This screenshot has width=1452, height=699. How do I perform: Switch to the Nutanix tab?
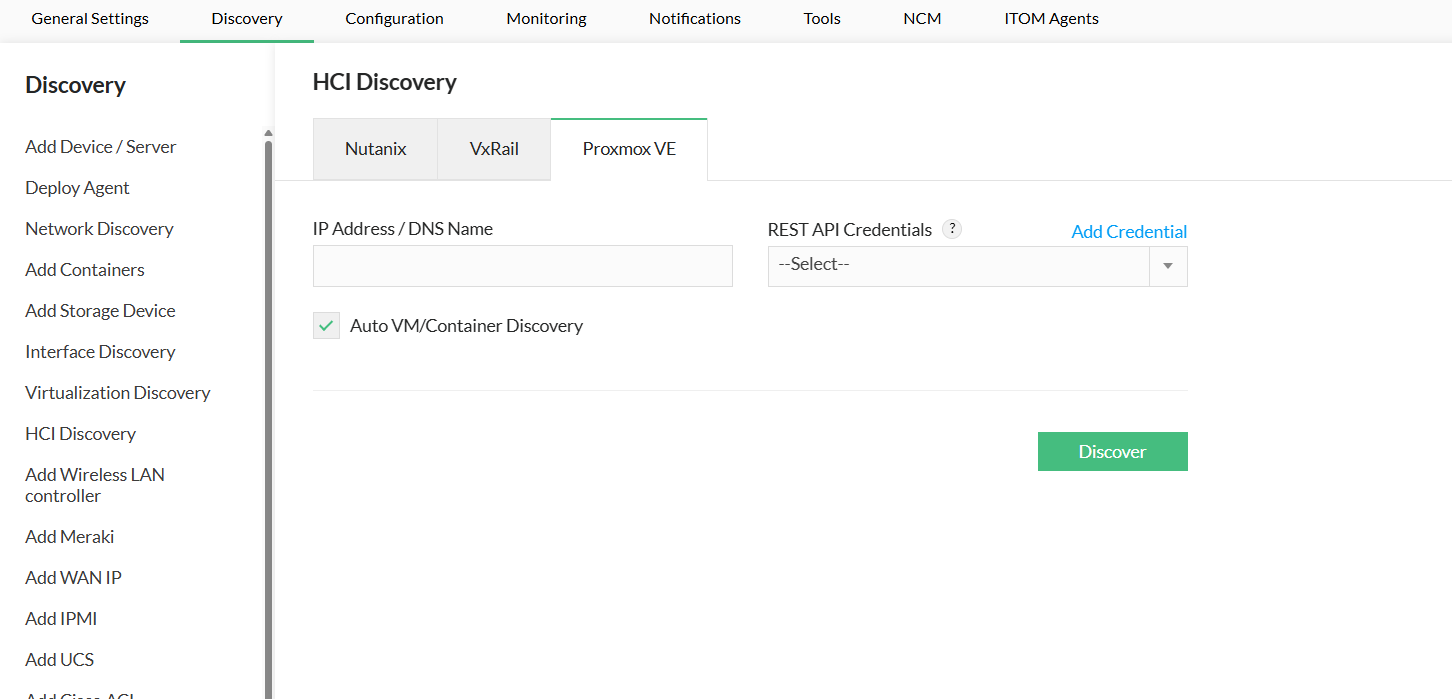coord(375,149)
